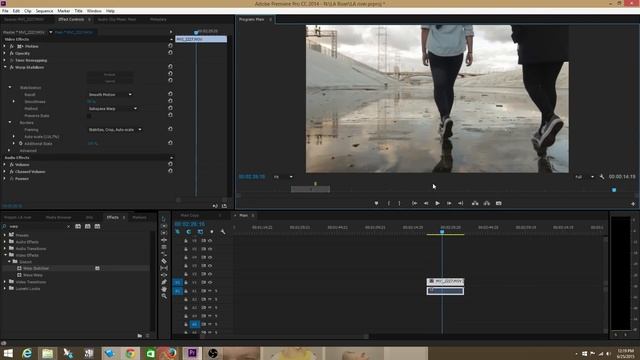The image size is (640, 360).
Task: Click the Mark In button
Action: 389,203
